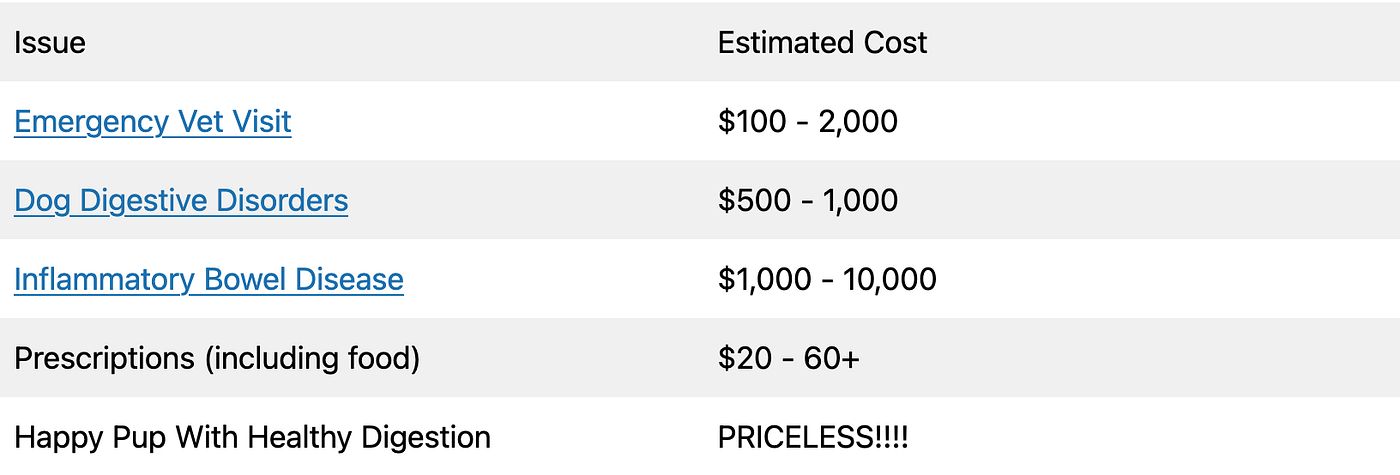Click the word Disorders in second link
The height and width of the screenshot is (475, 1400).
coord(282,201)
